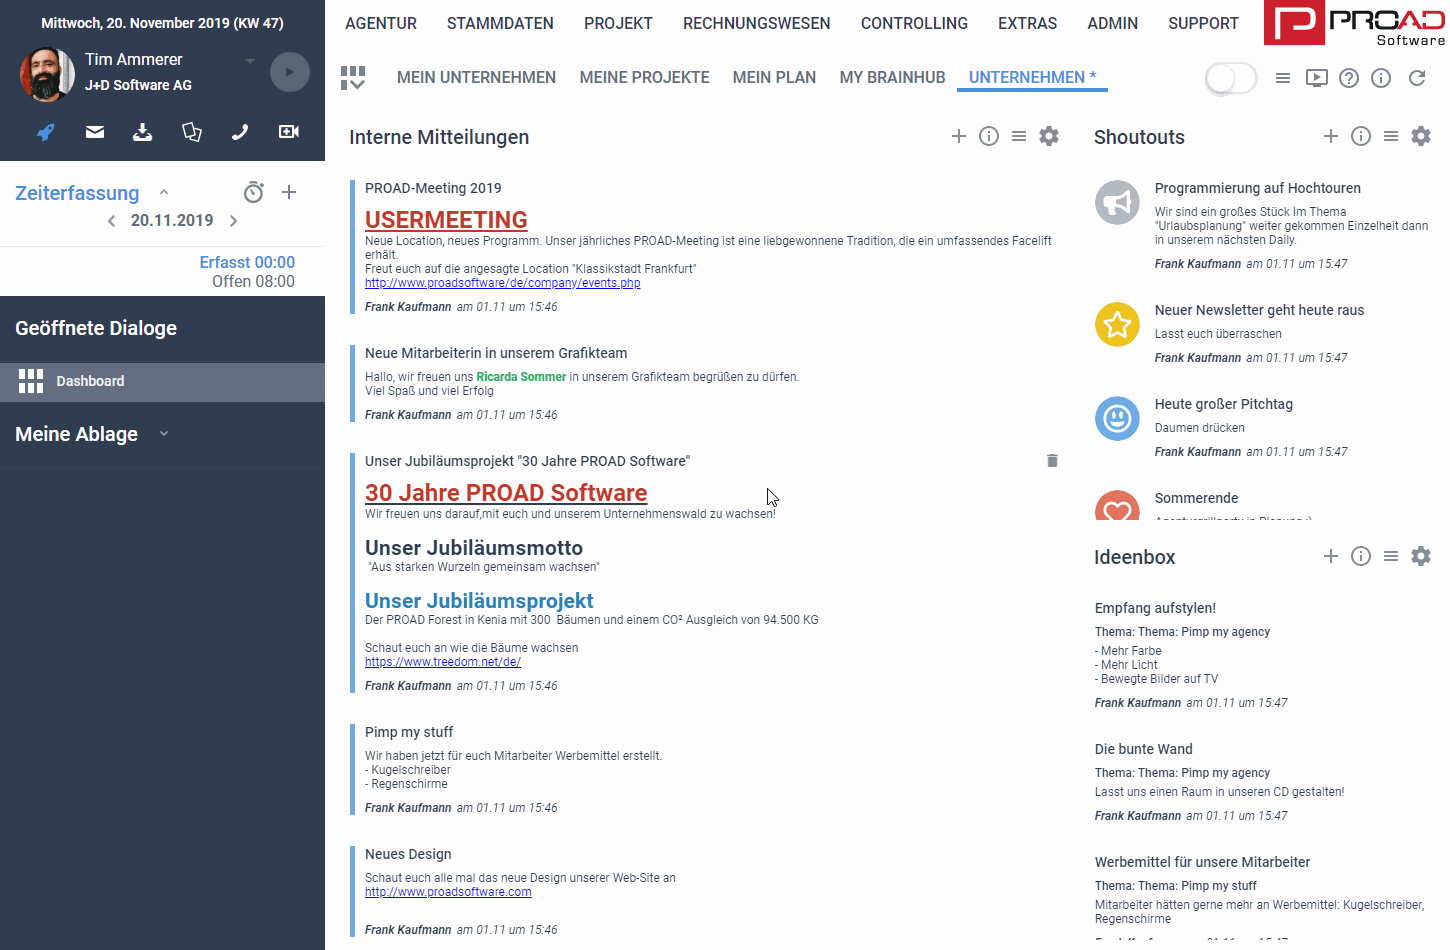Open the mail envelope icon
The width and height of the screenshot is (1450, 950).
(x=95, y=132)
